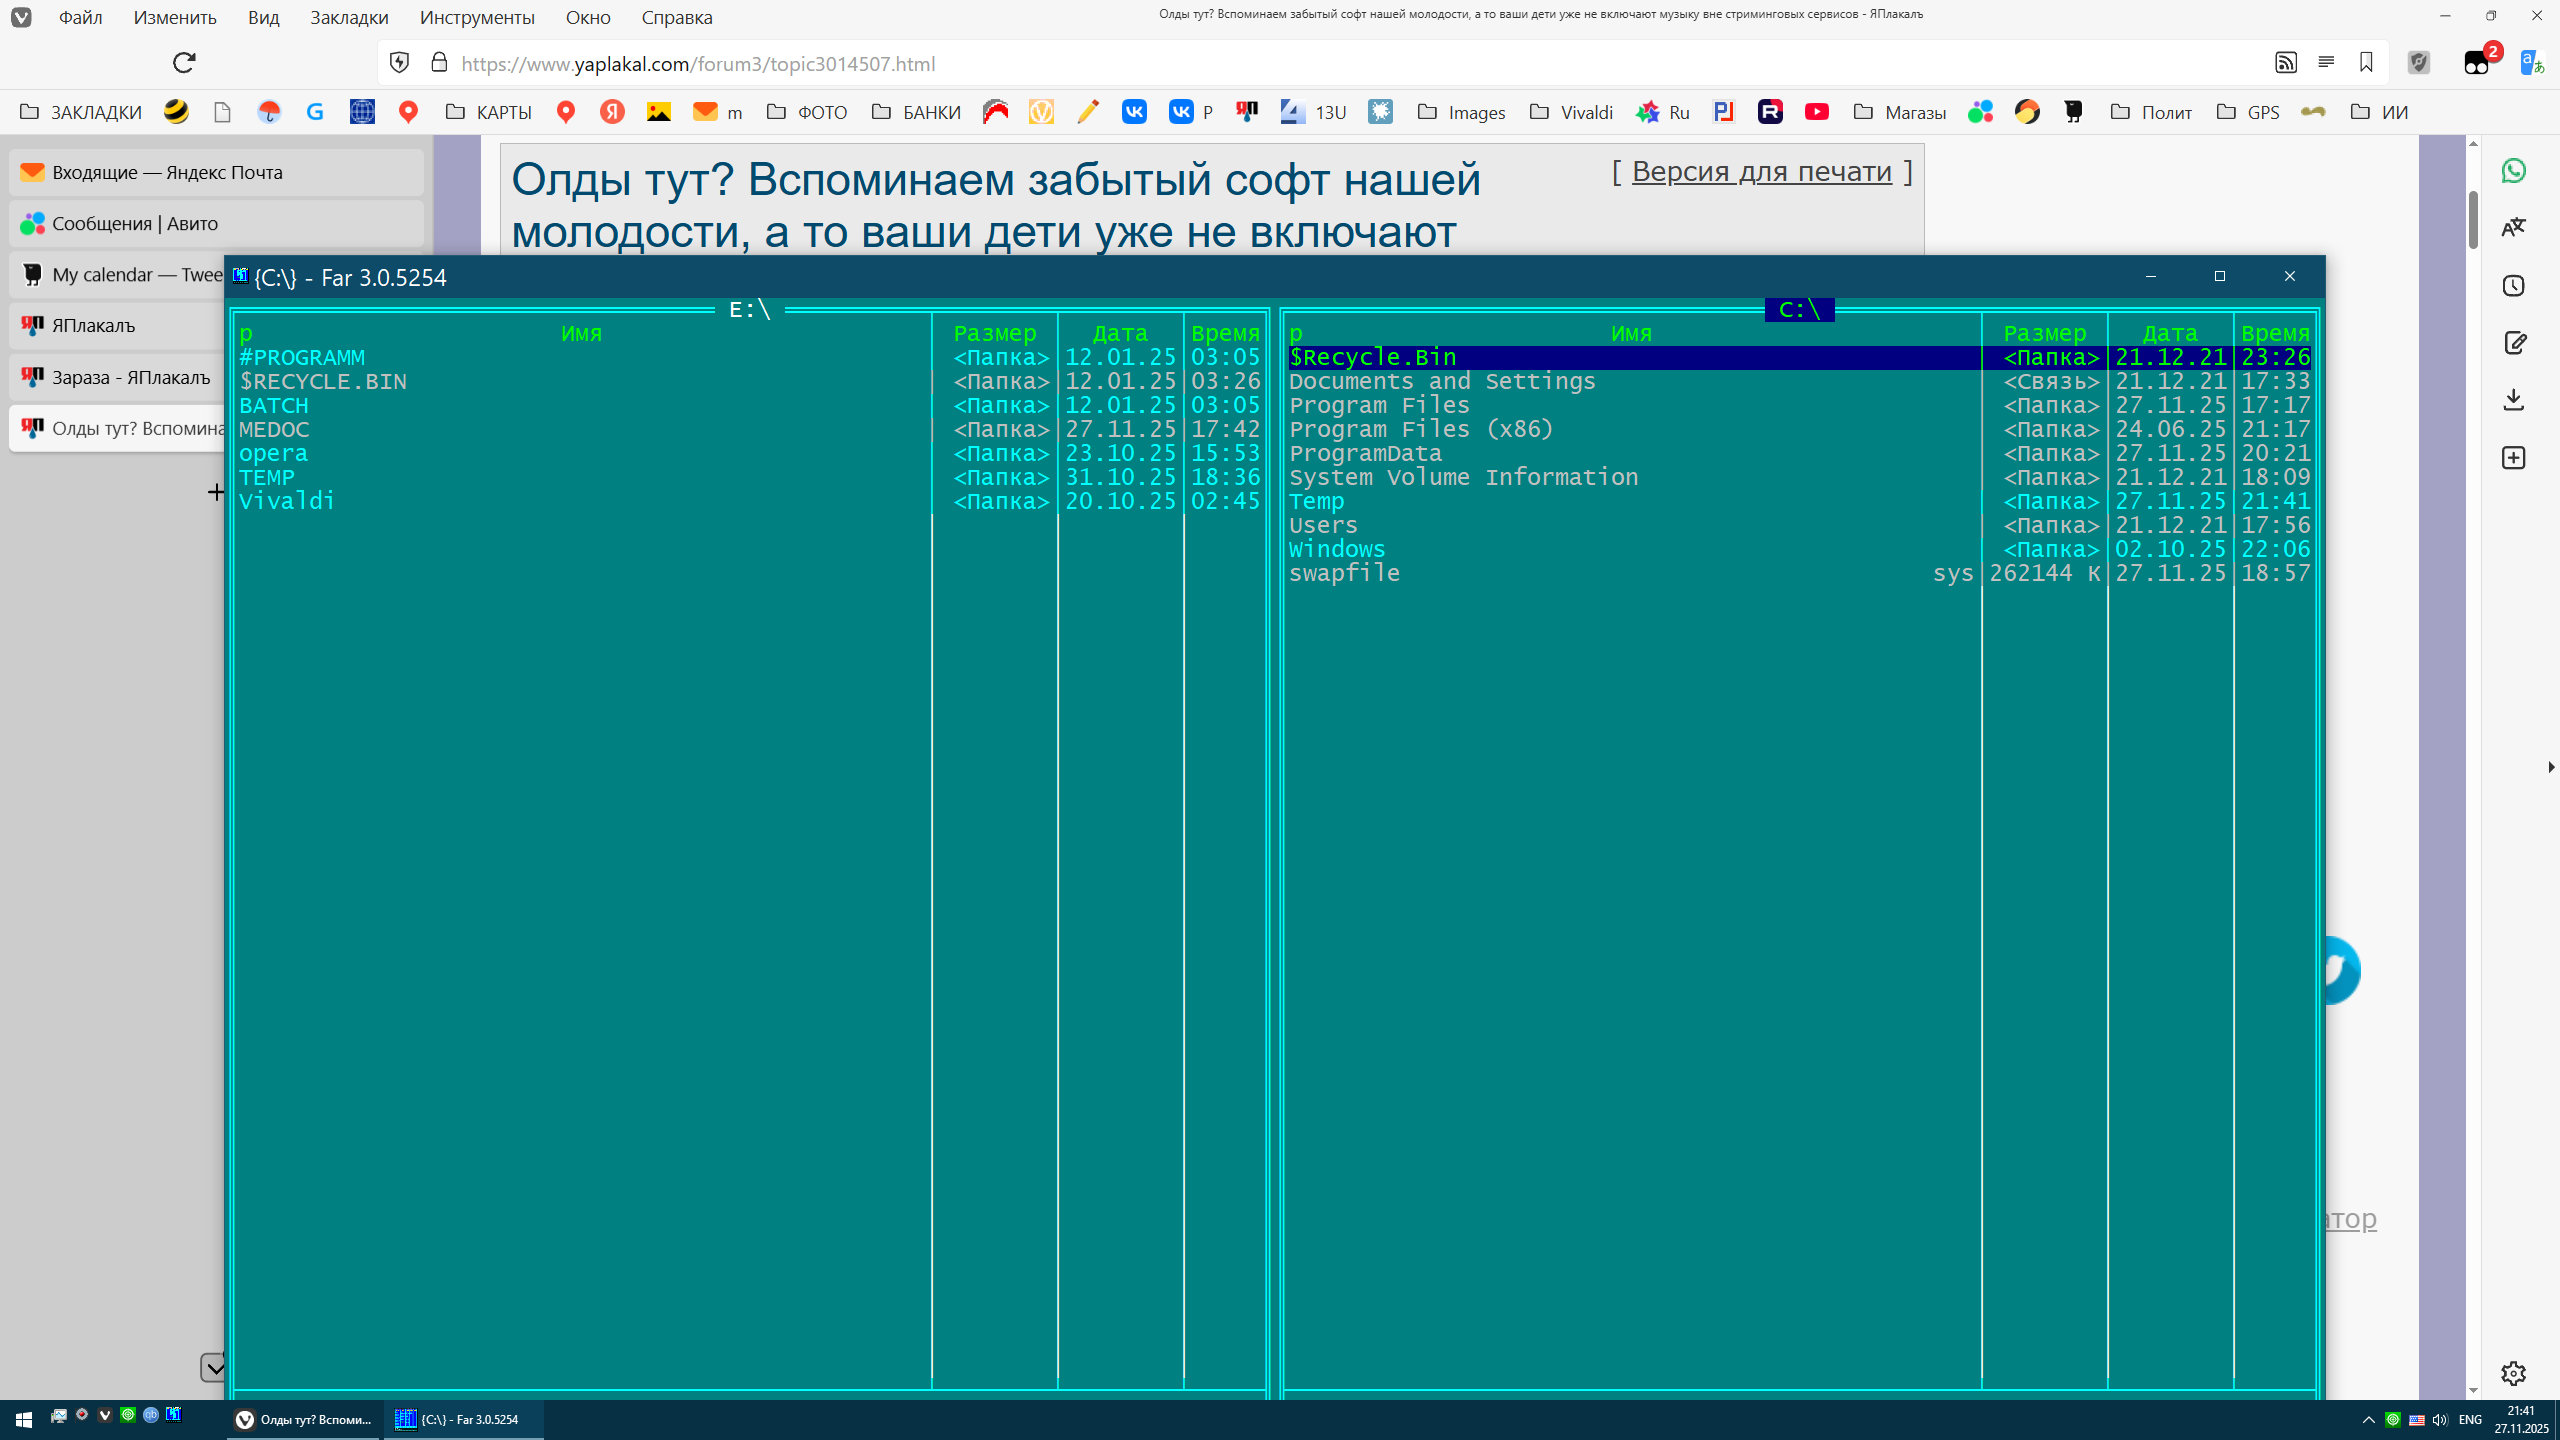Open the Инструменты menu

477,17
